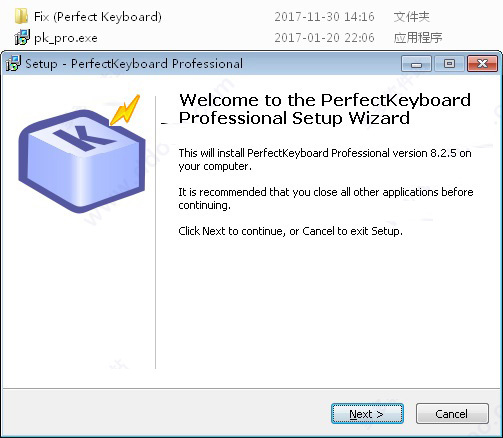Click date '2017-11-30 14:16'
The image size is (503, 438).
[324, 17]
